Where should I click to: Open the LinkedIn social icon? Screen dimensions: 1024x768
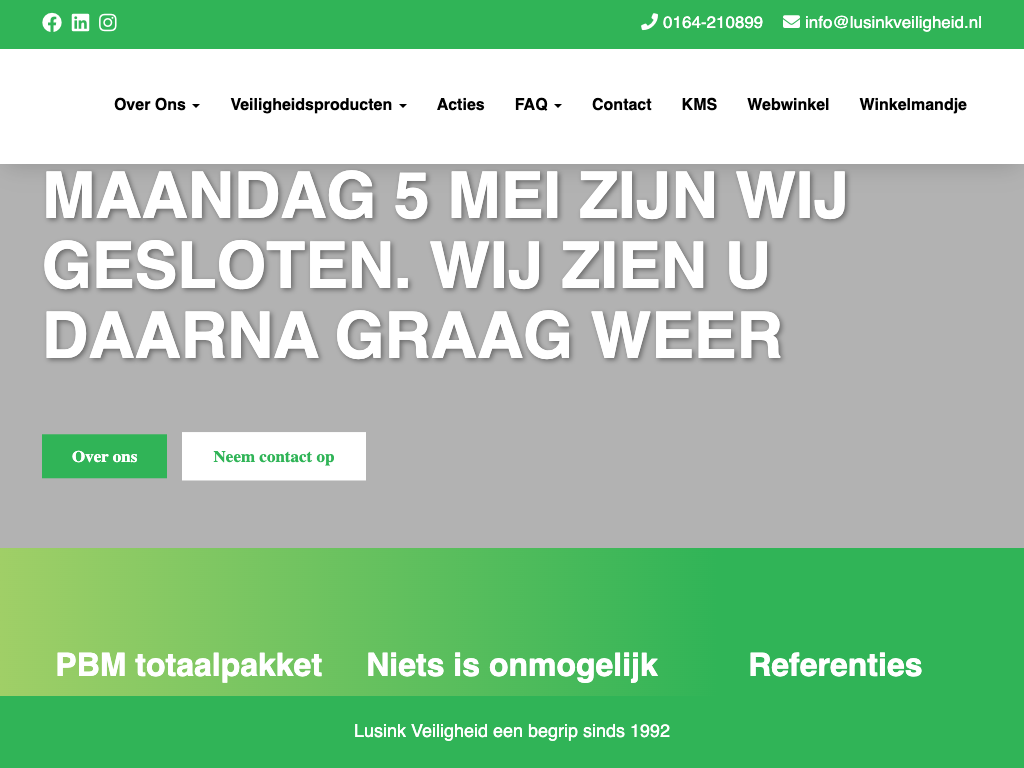click(x=80, y=22)
